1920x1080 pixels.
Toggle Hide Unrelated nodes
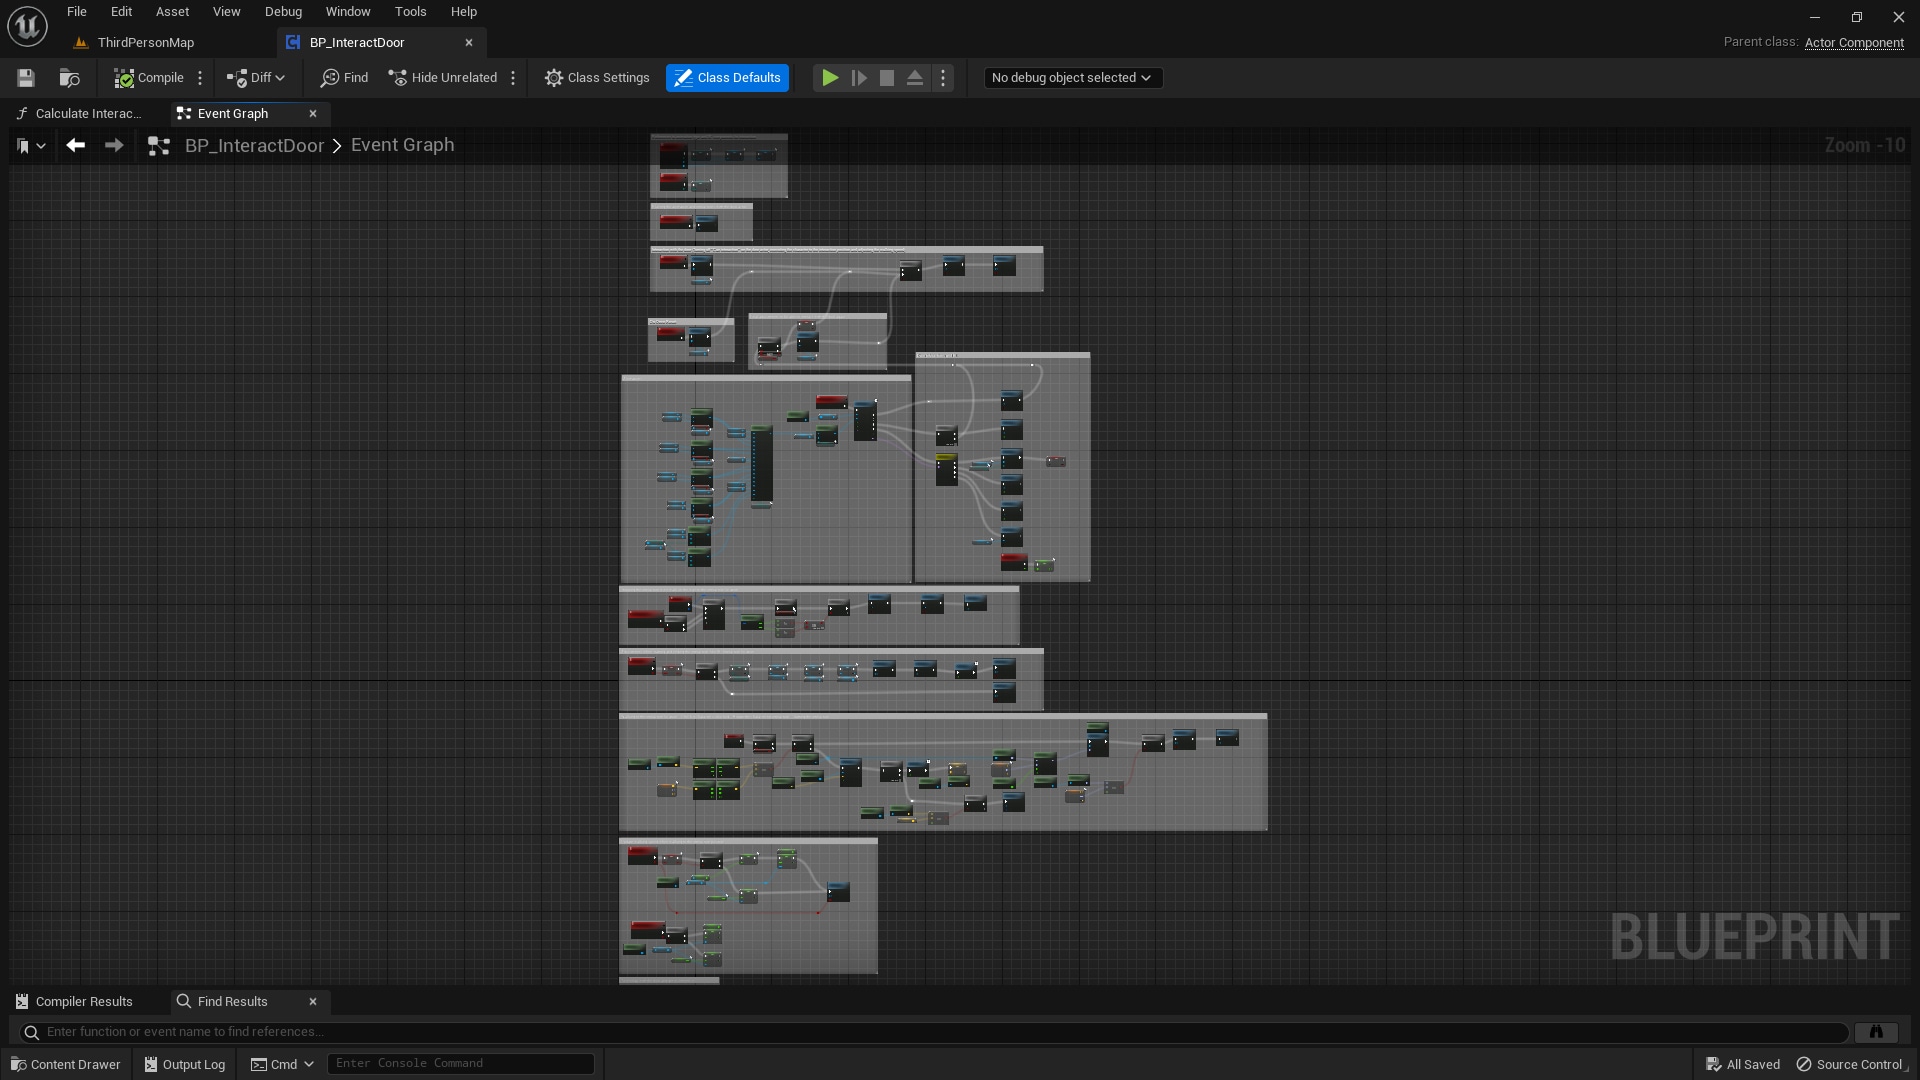coord(442,77)
